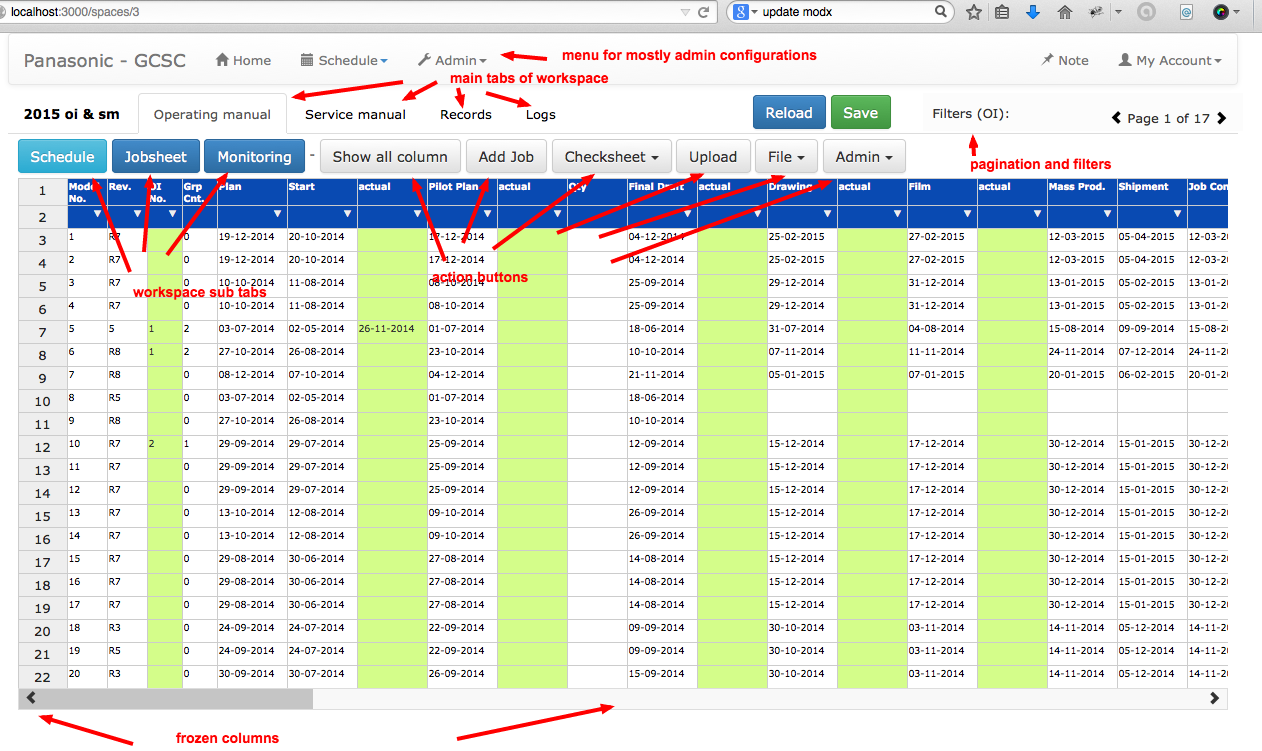1262x751 pixels.
Task: Open the Note pin link
Action: click(x=1064, y=60)
